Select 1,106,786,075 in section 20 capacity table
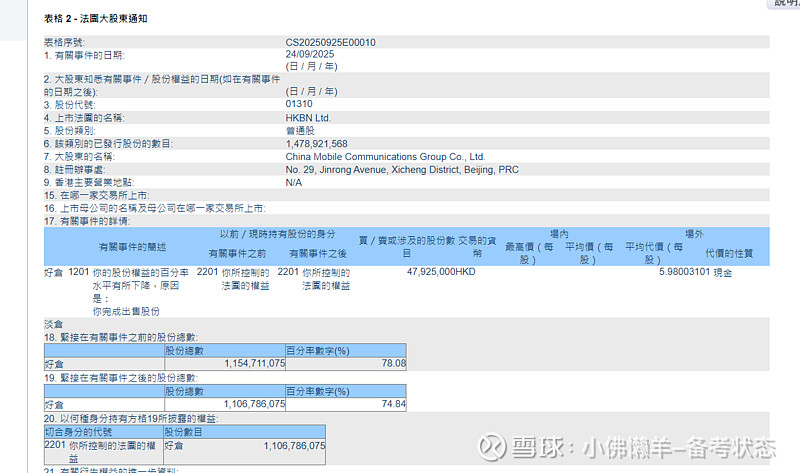The height and width of the screenshot is (473, 800). (294, 445)
